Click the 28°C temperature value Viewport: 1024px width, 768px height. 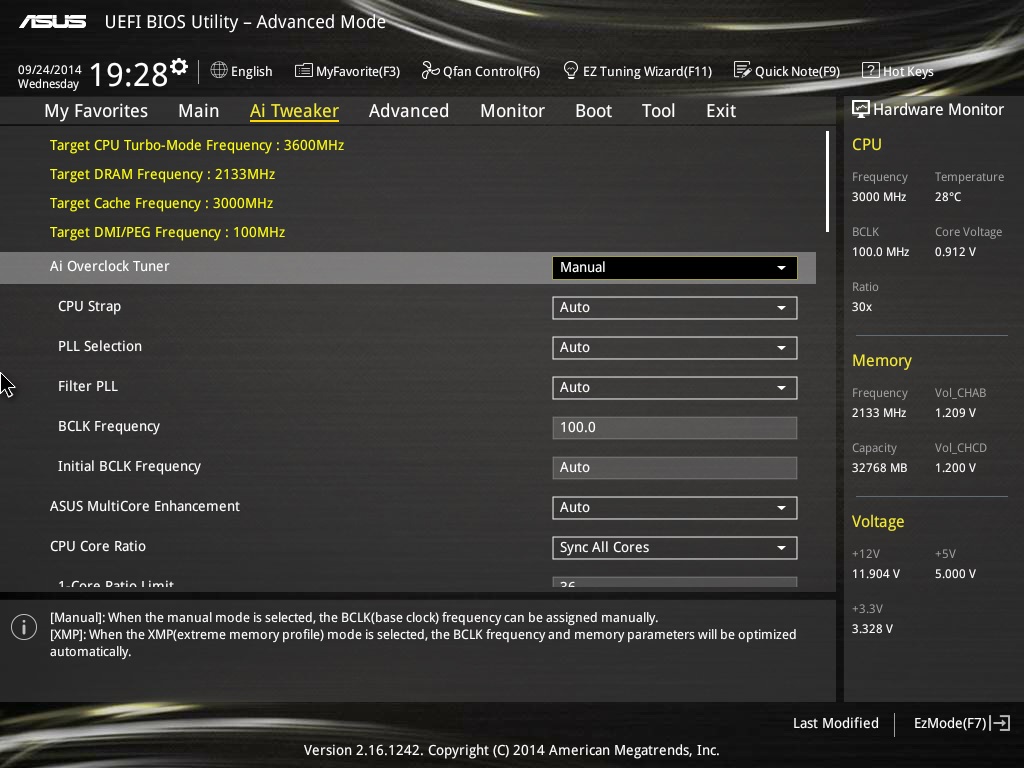point(948,197)
